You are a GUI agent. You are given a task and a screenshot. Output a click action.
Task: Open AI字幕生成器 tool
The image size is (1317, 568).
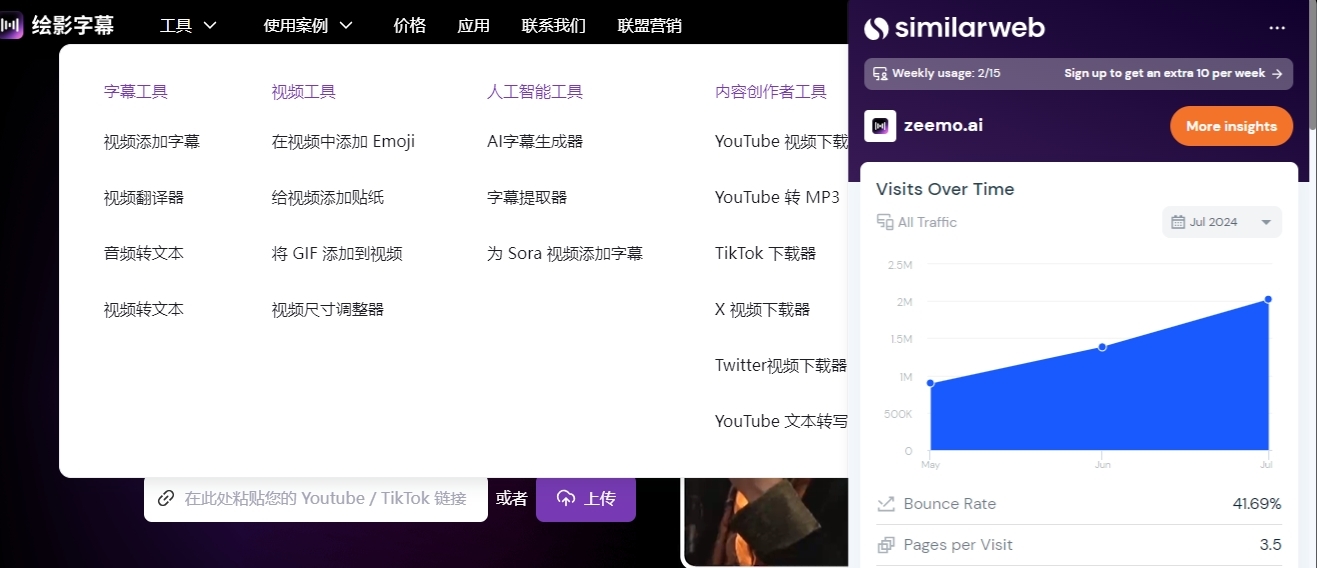(x=535, y=142)
